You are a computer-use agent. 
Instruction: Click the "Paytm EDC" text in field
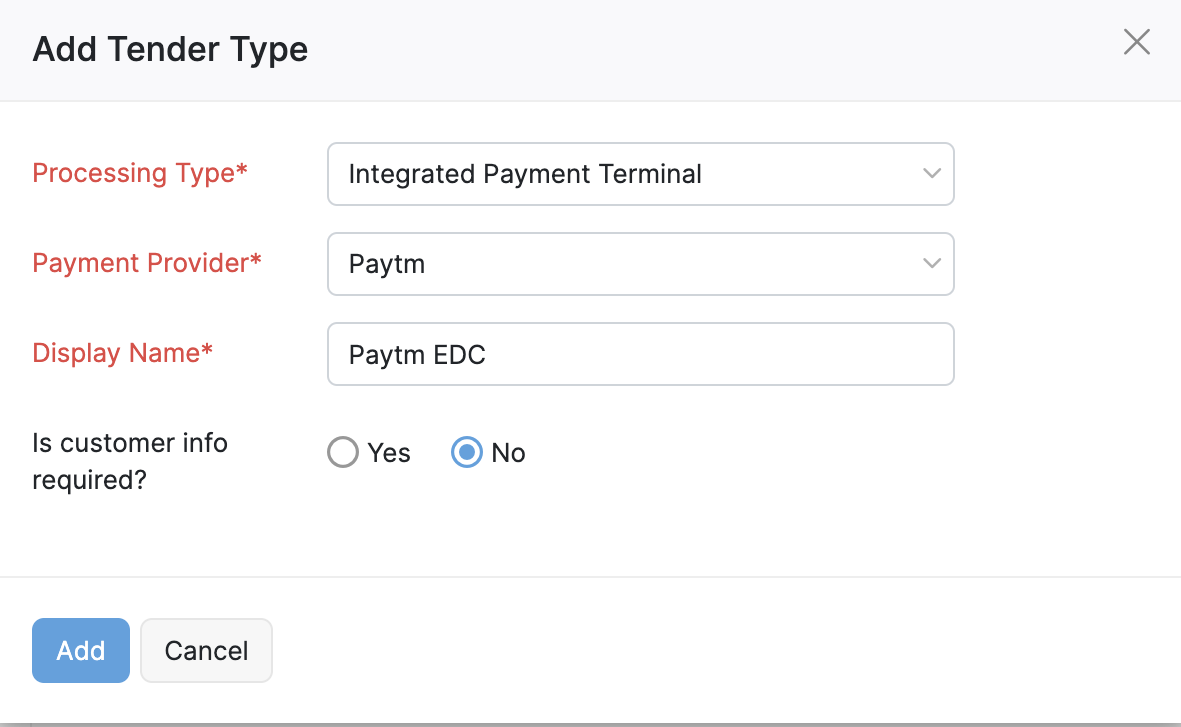click(x=417, y=354)
